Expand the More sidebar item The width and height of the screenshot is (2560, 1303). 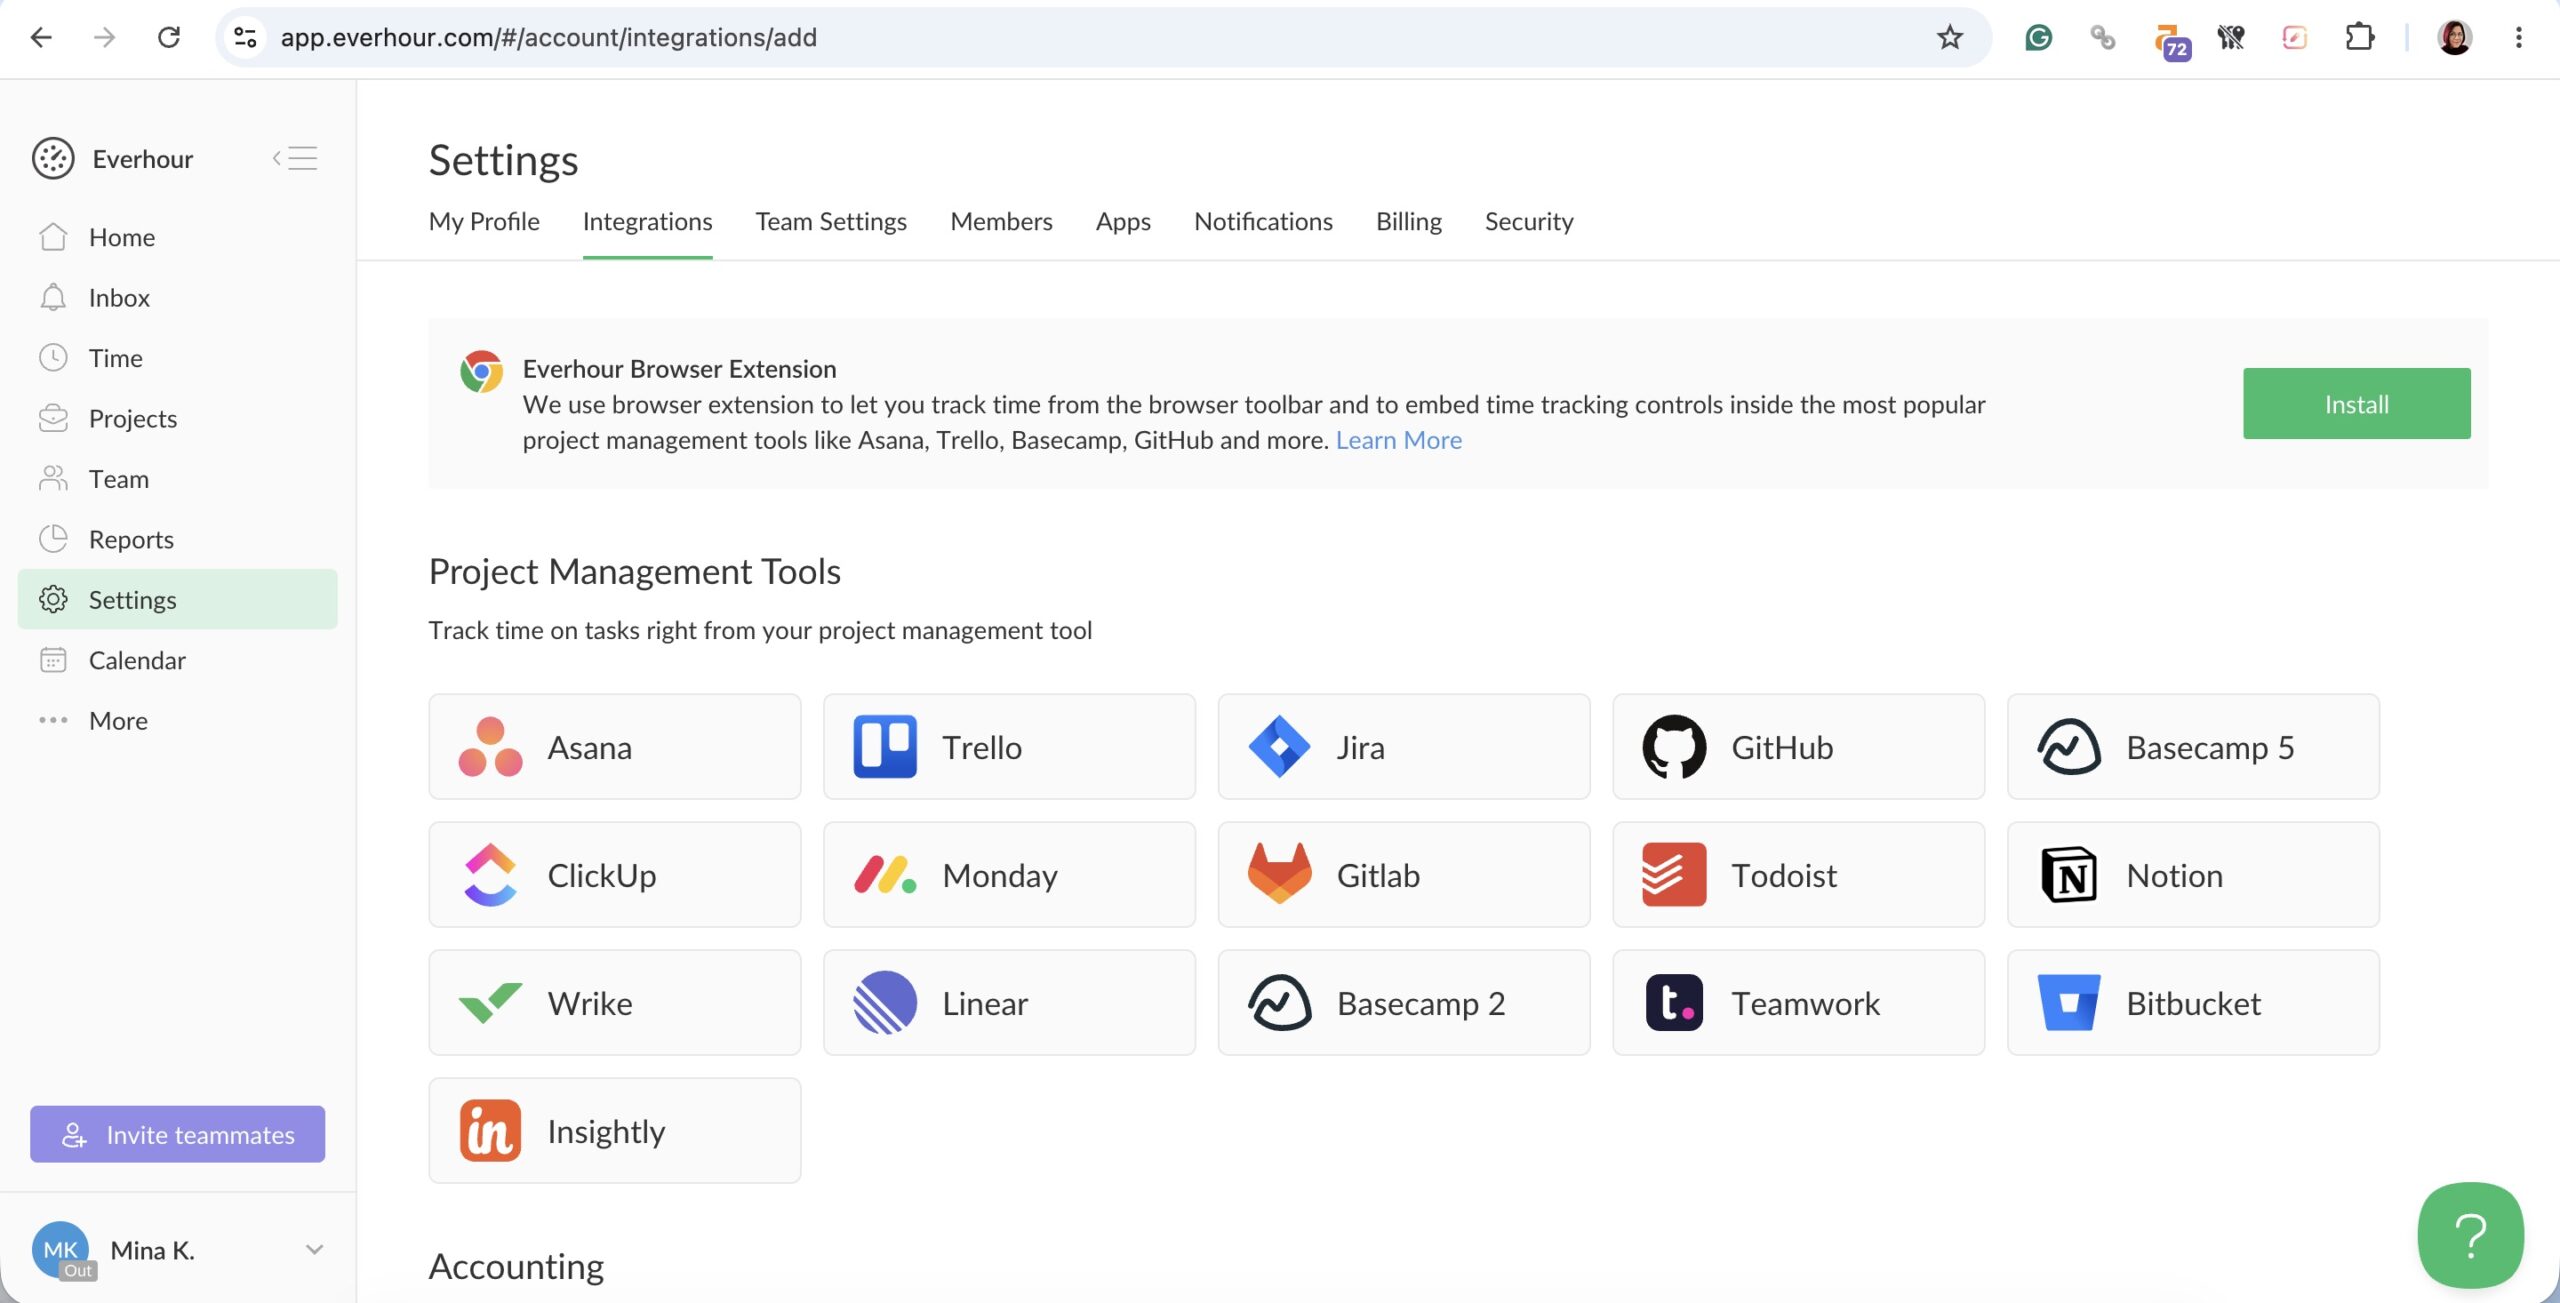[x=119, y=721]
